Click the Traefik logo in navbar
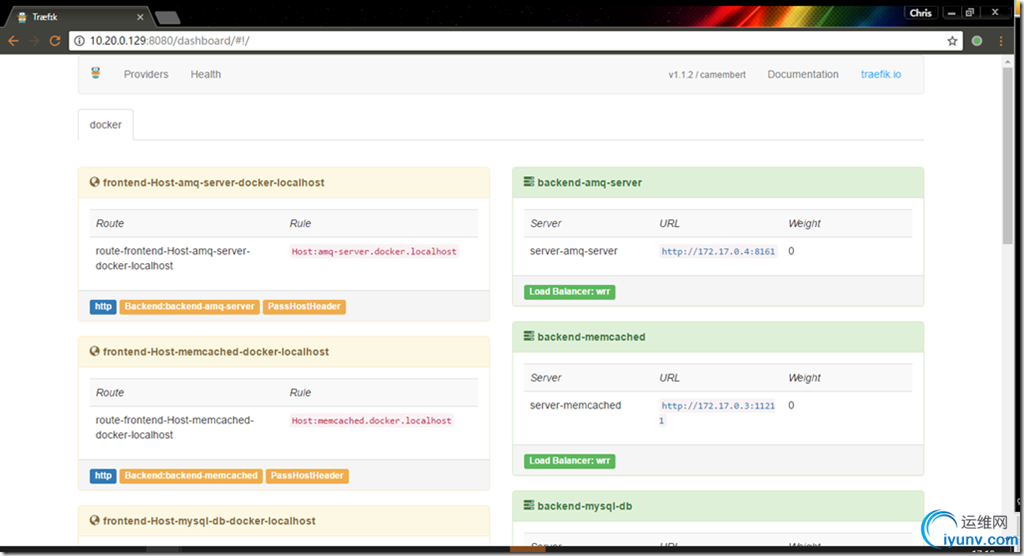Viewport: 1024px width, 556px height. click(x=96, y=73)
